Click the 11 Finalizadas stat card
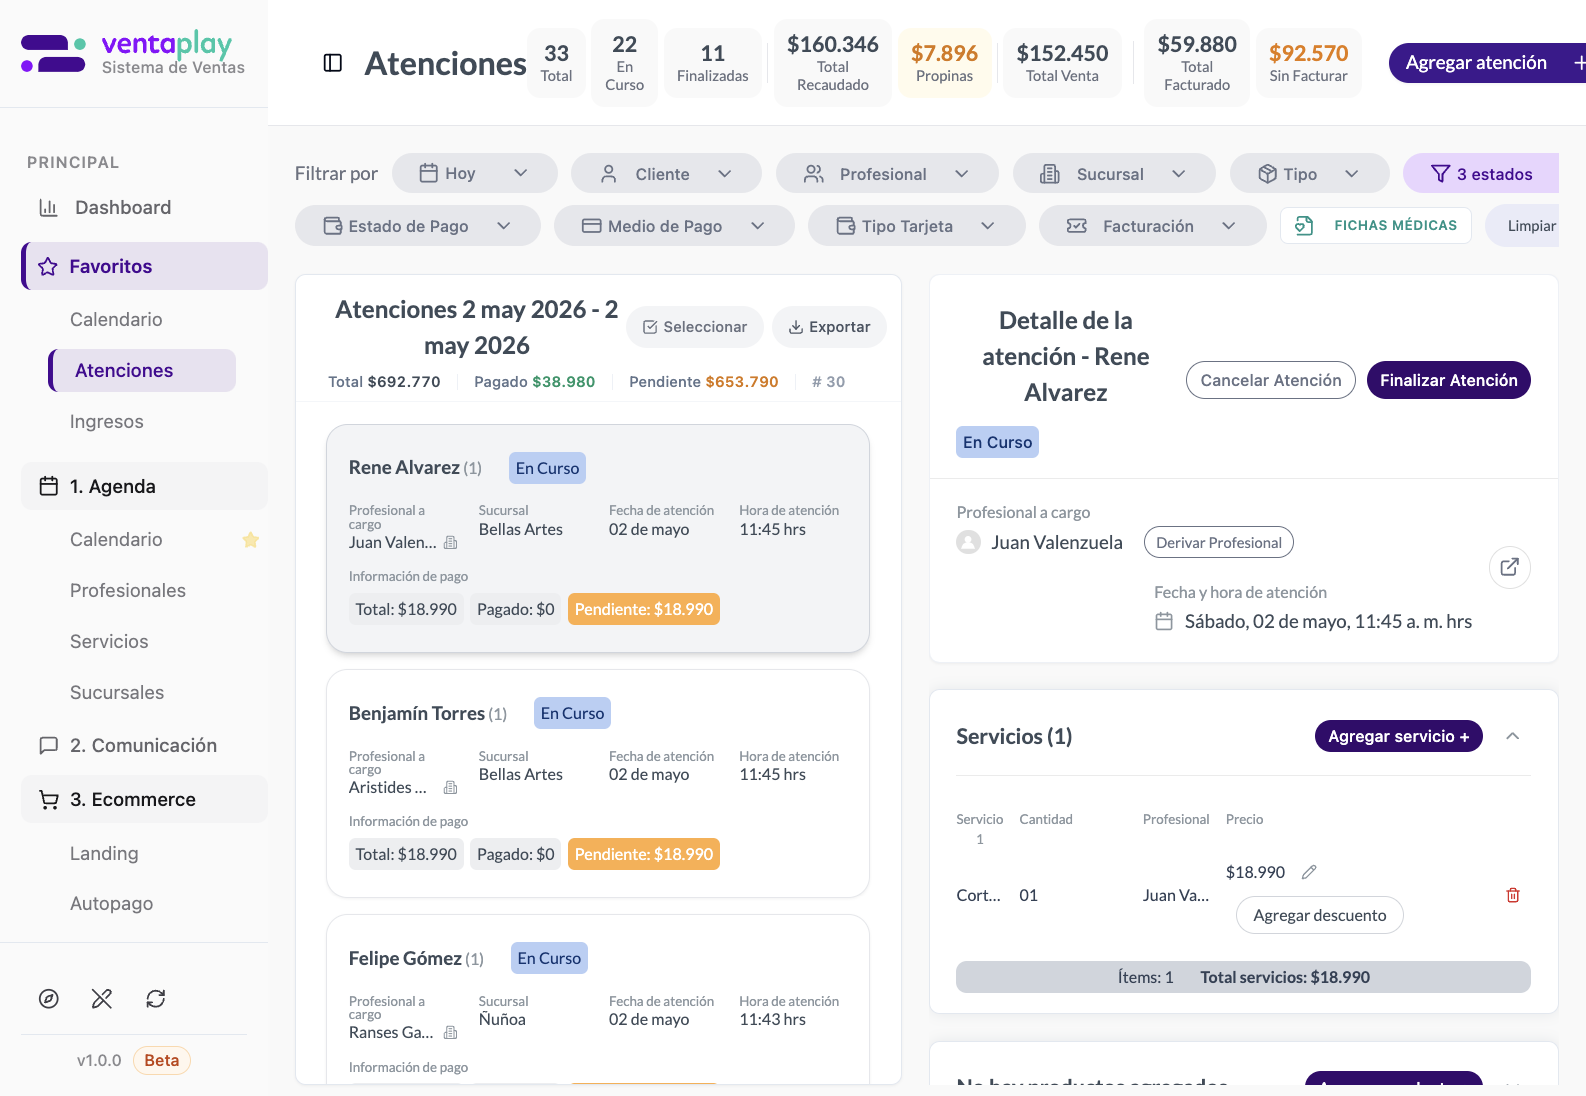 [x=713, y=63]
